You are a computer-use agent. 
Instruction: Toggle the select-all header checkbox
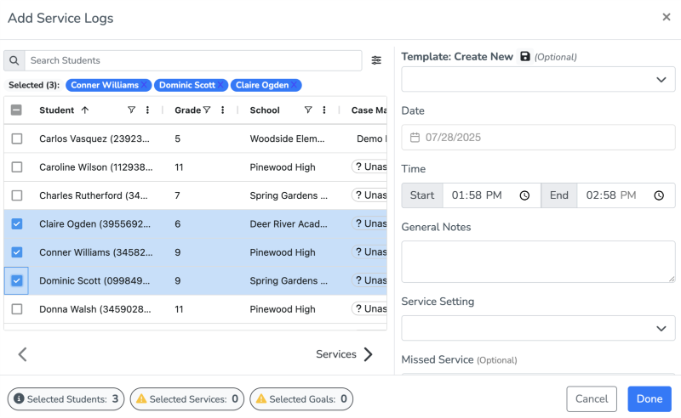(17, 110)
